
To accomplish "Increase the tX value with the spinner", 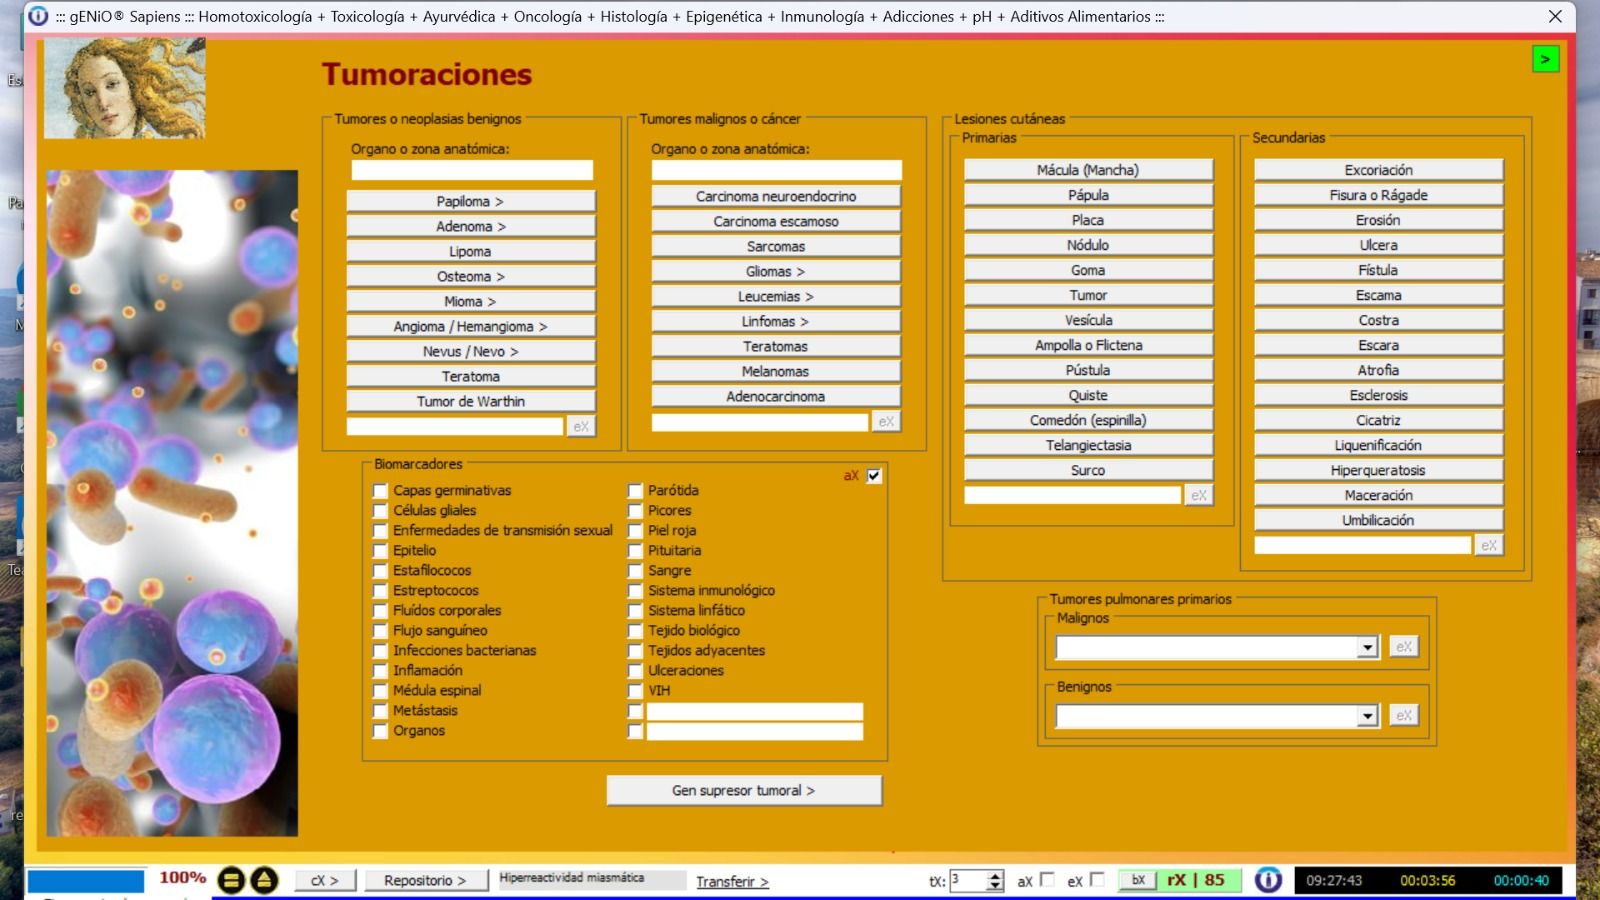I will point(995,875).
